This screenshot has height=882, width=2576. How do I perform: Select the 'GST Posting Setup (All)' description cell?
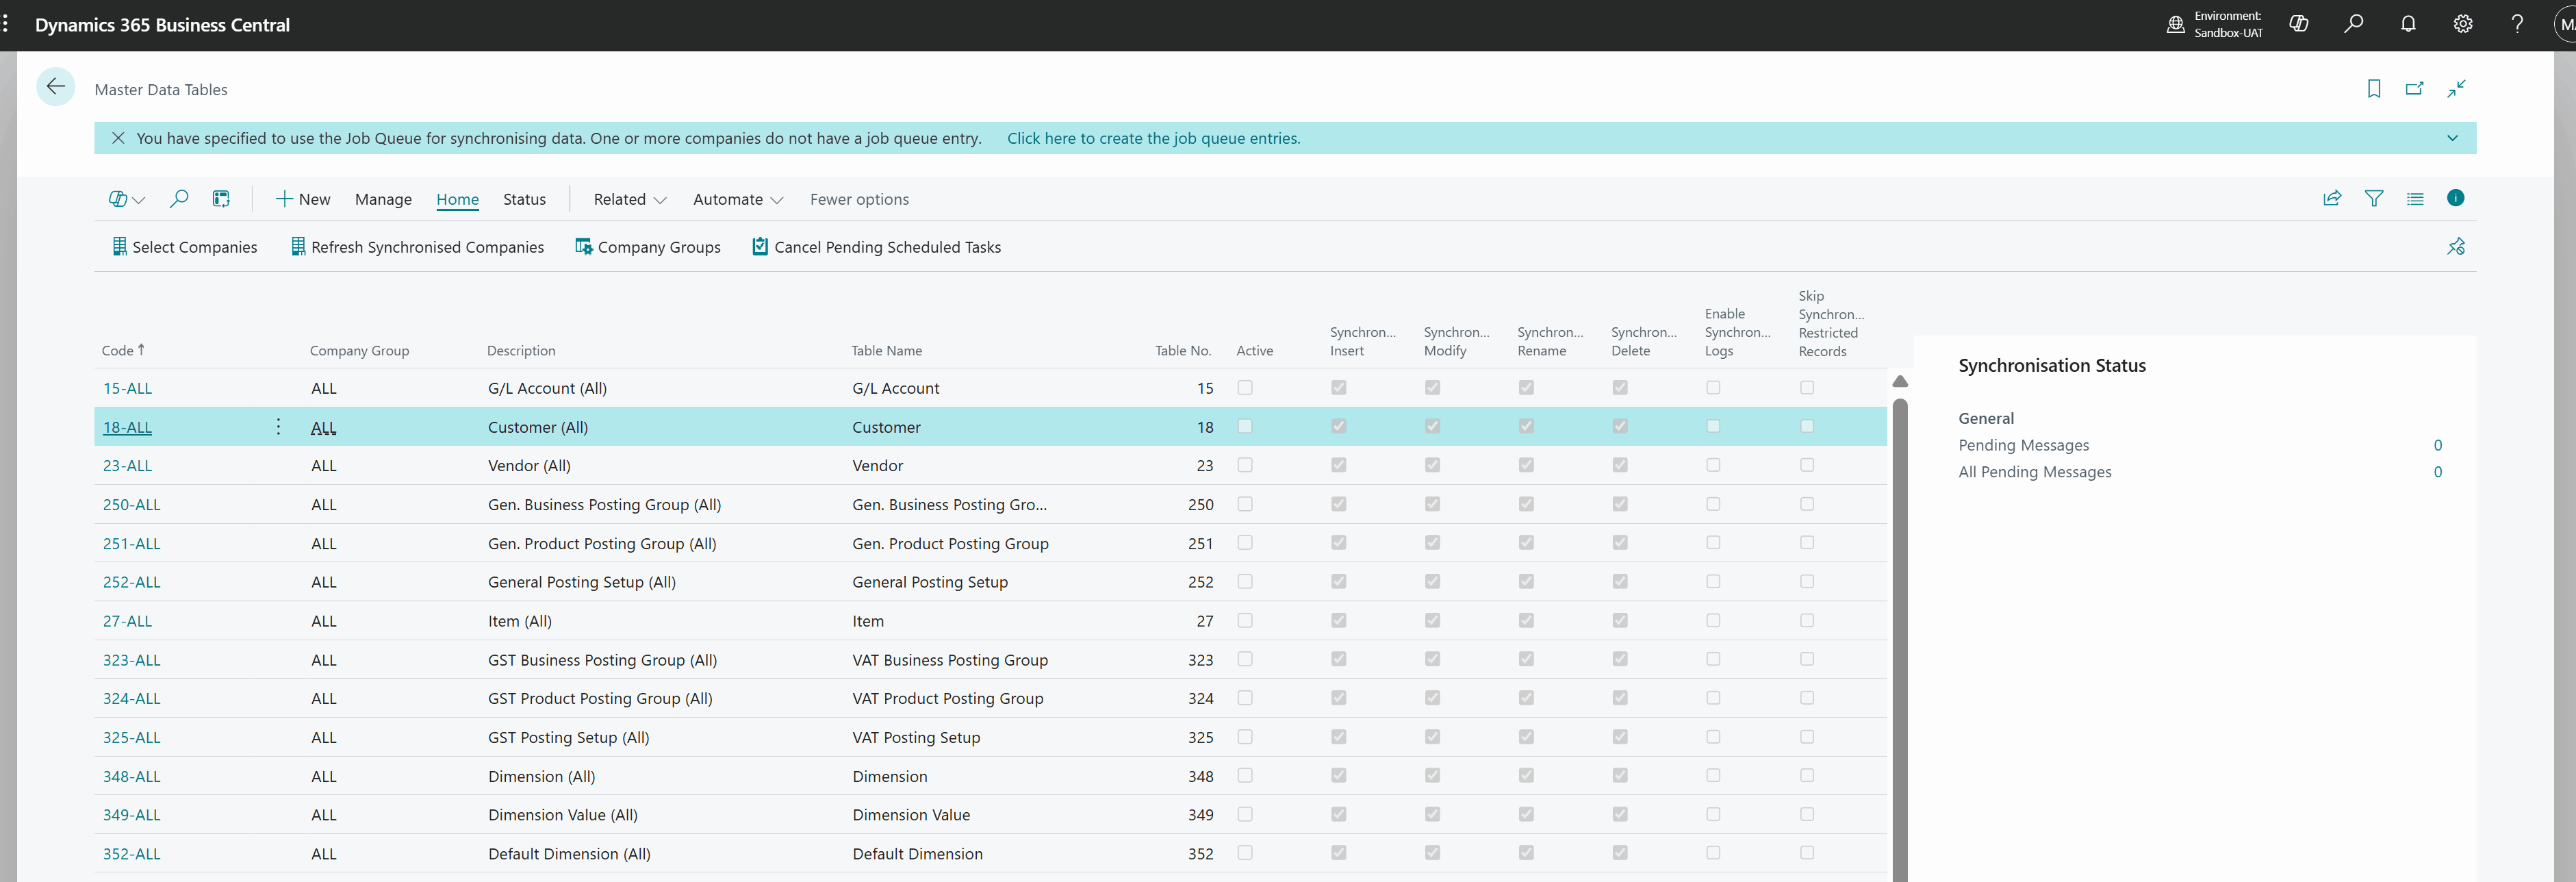pos(568,737)
